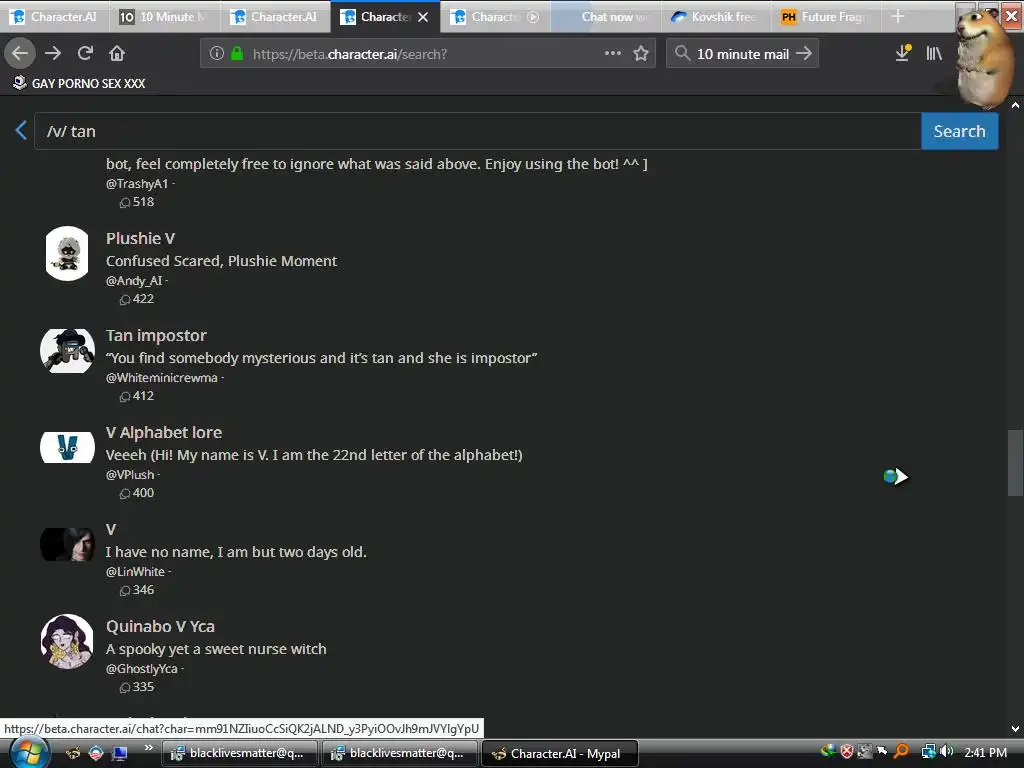Click the 2:41 PM taskbar clock

pos(985,752)
